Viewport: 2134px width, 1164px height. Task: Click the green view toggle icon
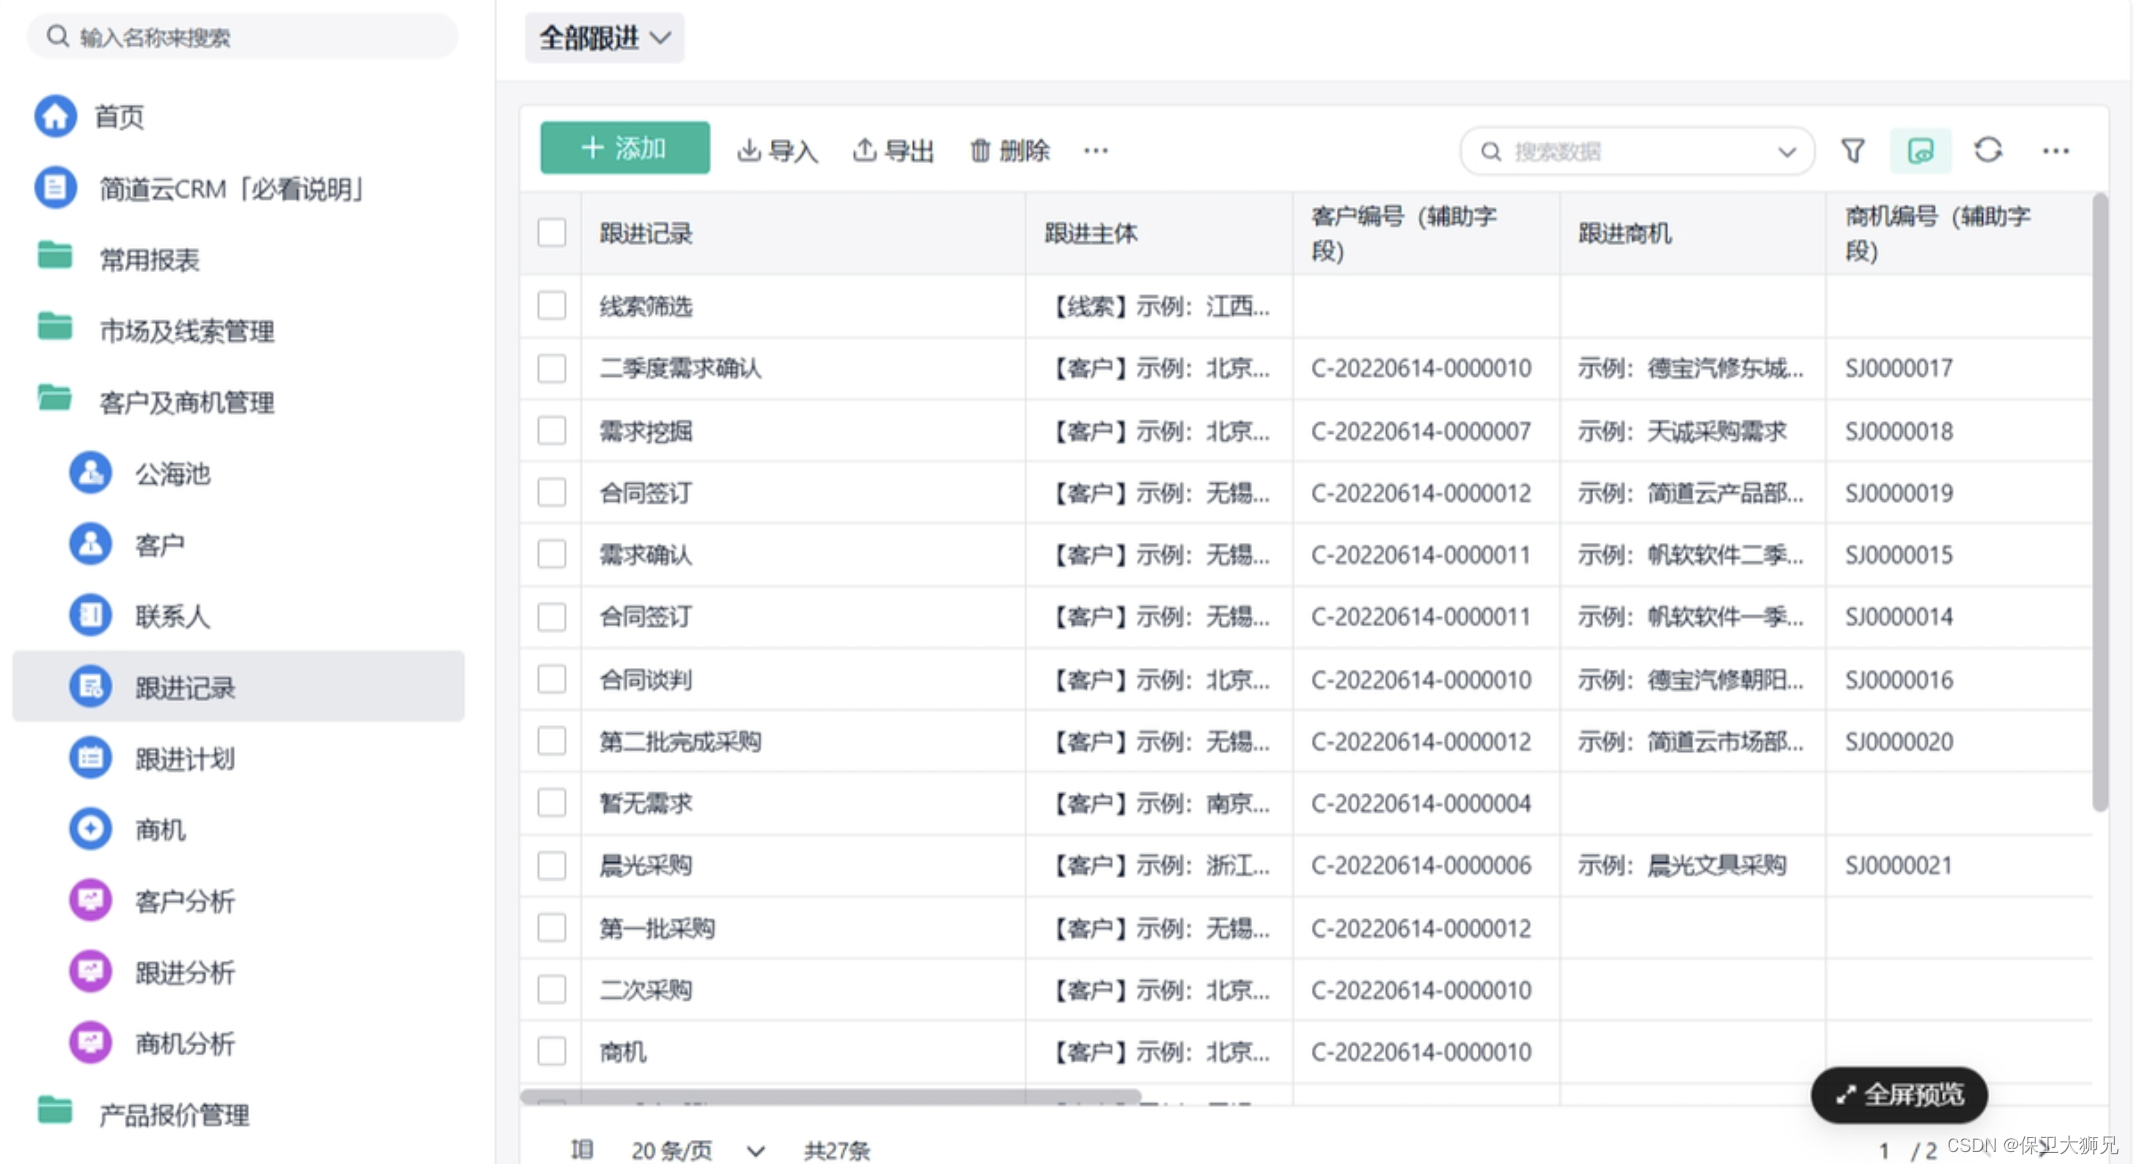[1920, 151]
